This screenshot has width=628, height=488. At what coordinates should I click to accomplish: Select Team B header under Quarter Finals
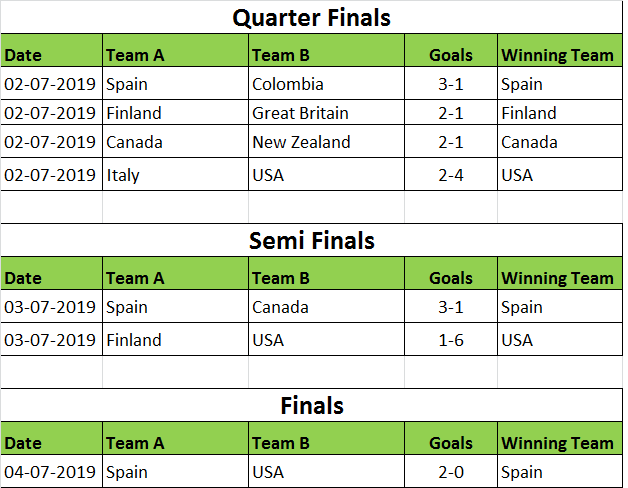coord(326,55)
